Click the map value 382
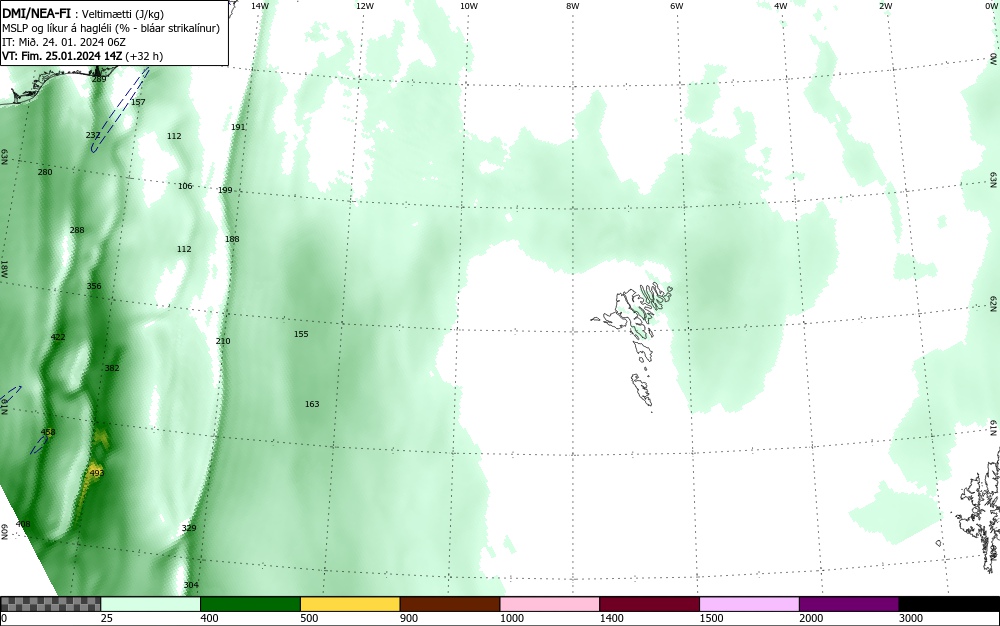This screenshot has width=1000, height=626. pyautogui.click(x=112, y=368)
